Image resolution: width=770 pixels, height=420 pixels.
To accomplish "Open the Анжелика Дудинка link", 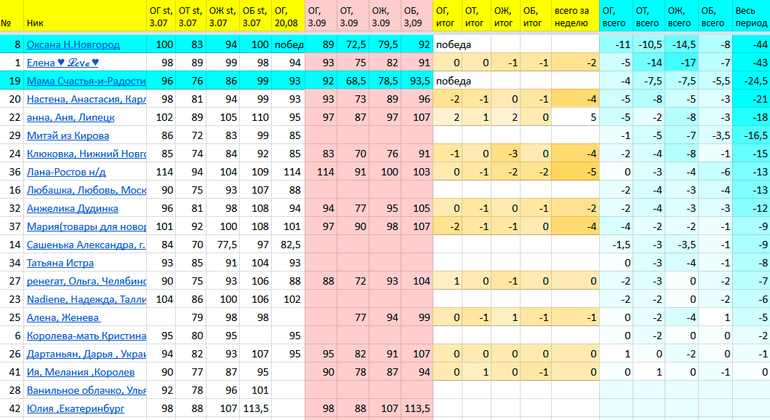I will click(x=72, y=207).
